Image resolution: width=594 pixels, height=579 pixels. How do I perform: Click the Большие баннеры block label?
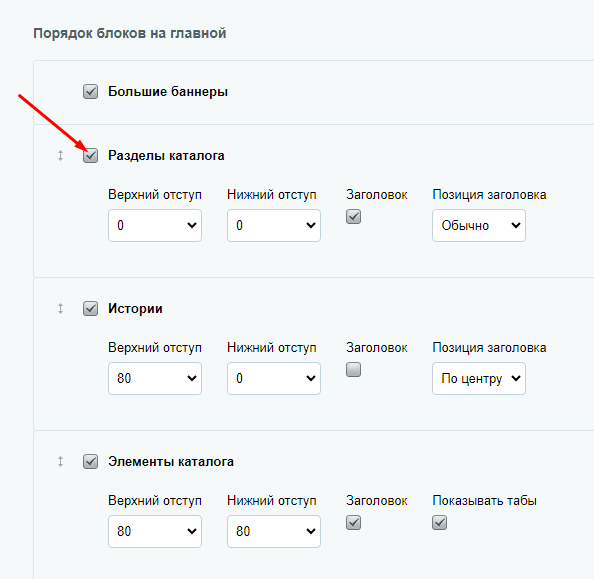(x=168, y=92)
